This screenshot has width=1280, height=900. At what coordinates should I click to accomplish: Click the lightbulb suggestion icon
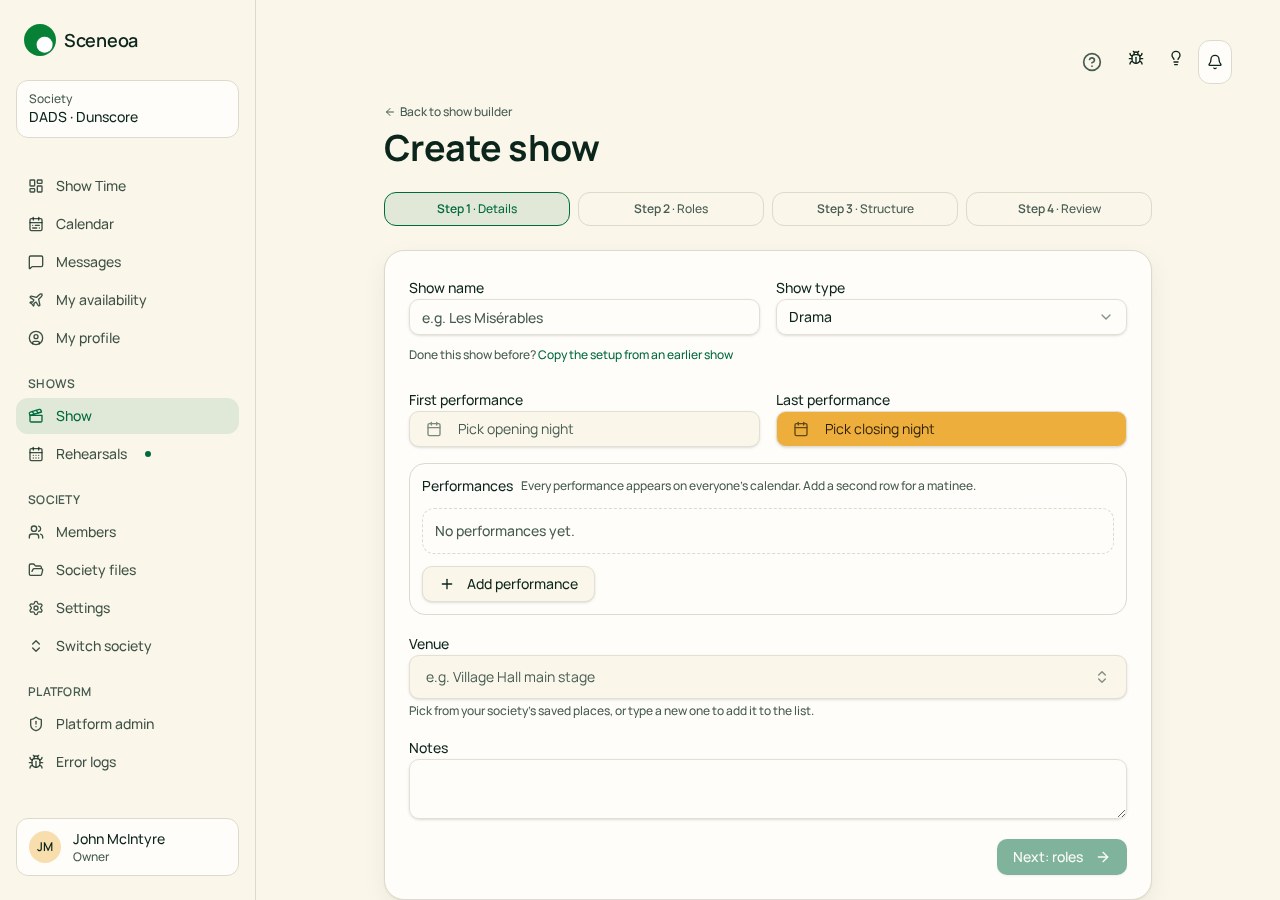(1176, 58)
